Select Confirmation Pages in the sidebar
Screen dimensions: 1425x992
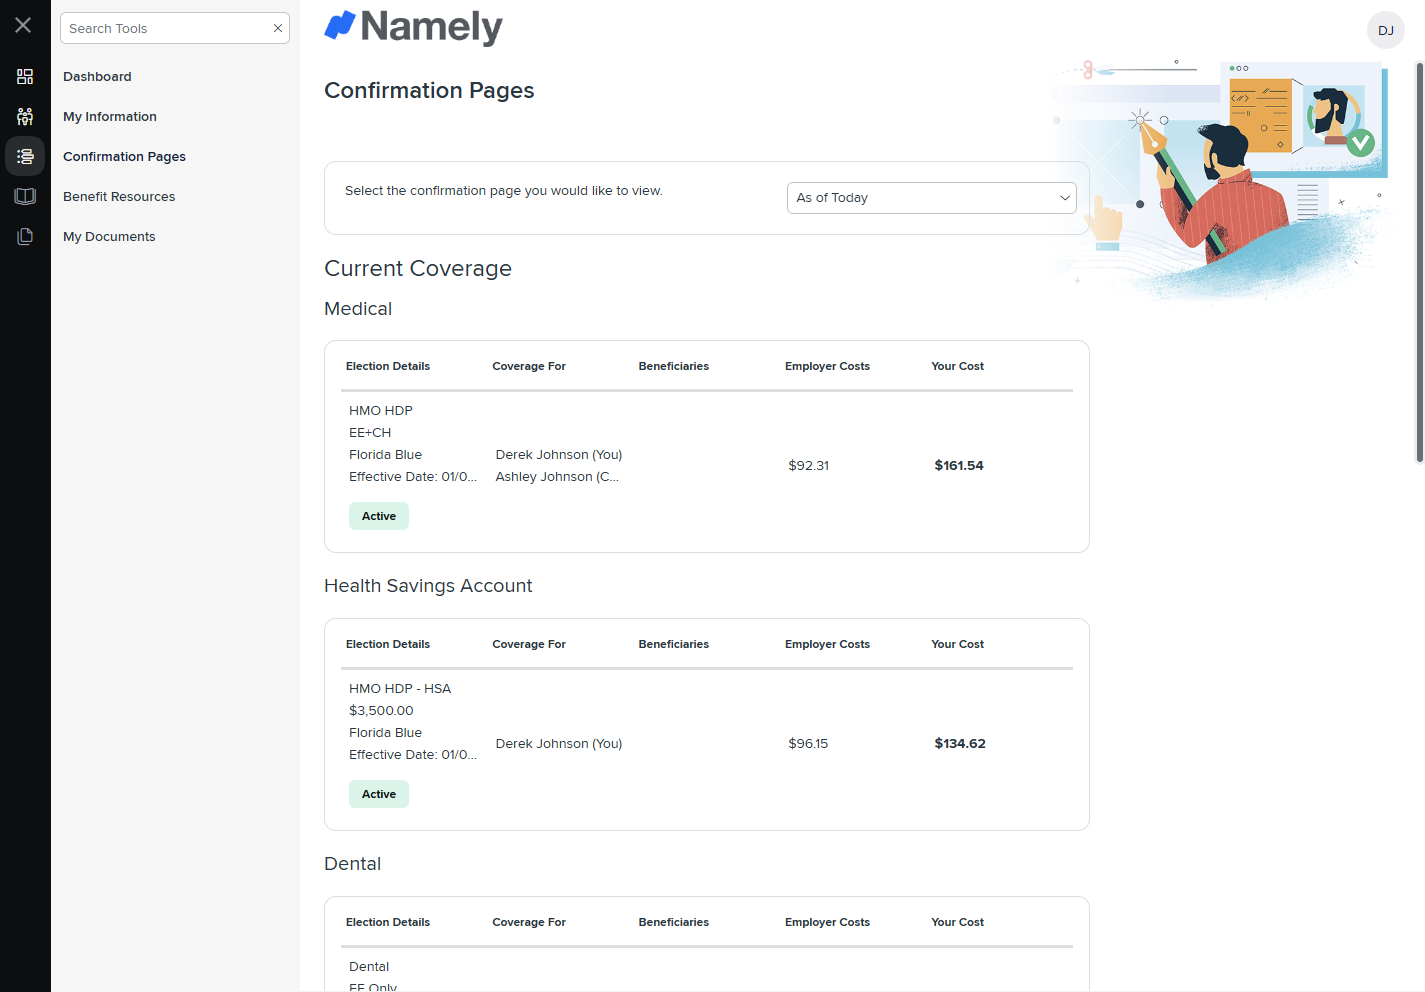(124, 156)
